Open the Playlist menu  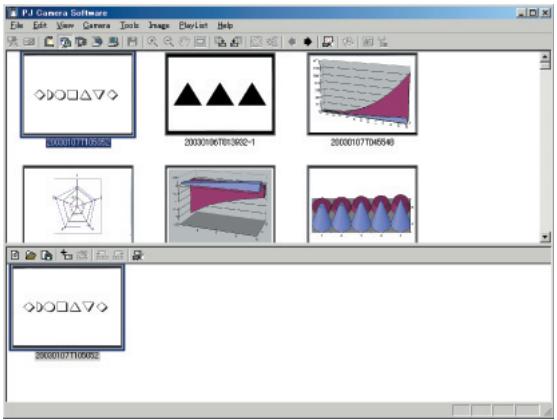coord(193,26)
